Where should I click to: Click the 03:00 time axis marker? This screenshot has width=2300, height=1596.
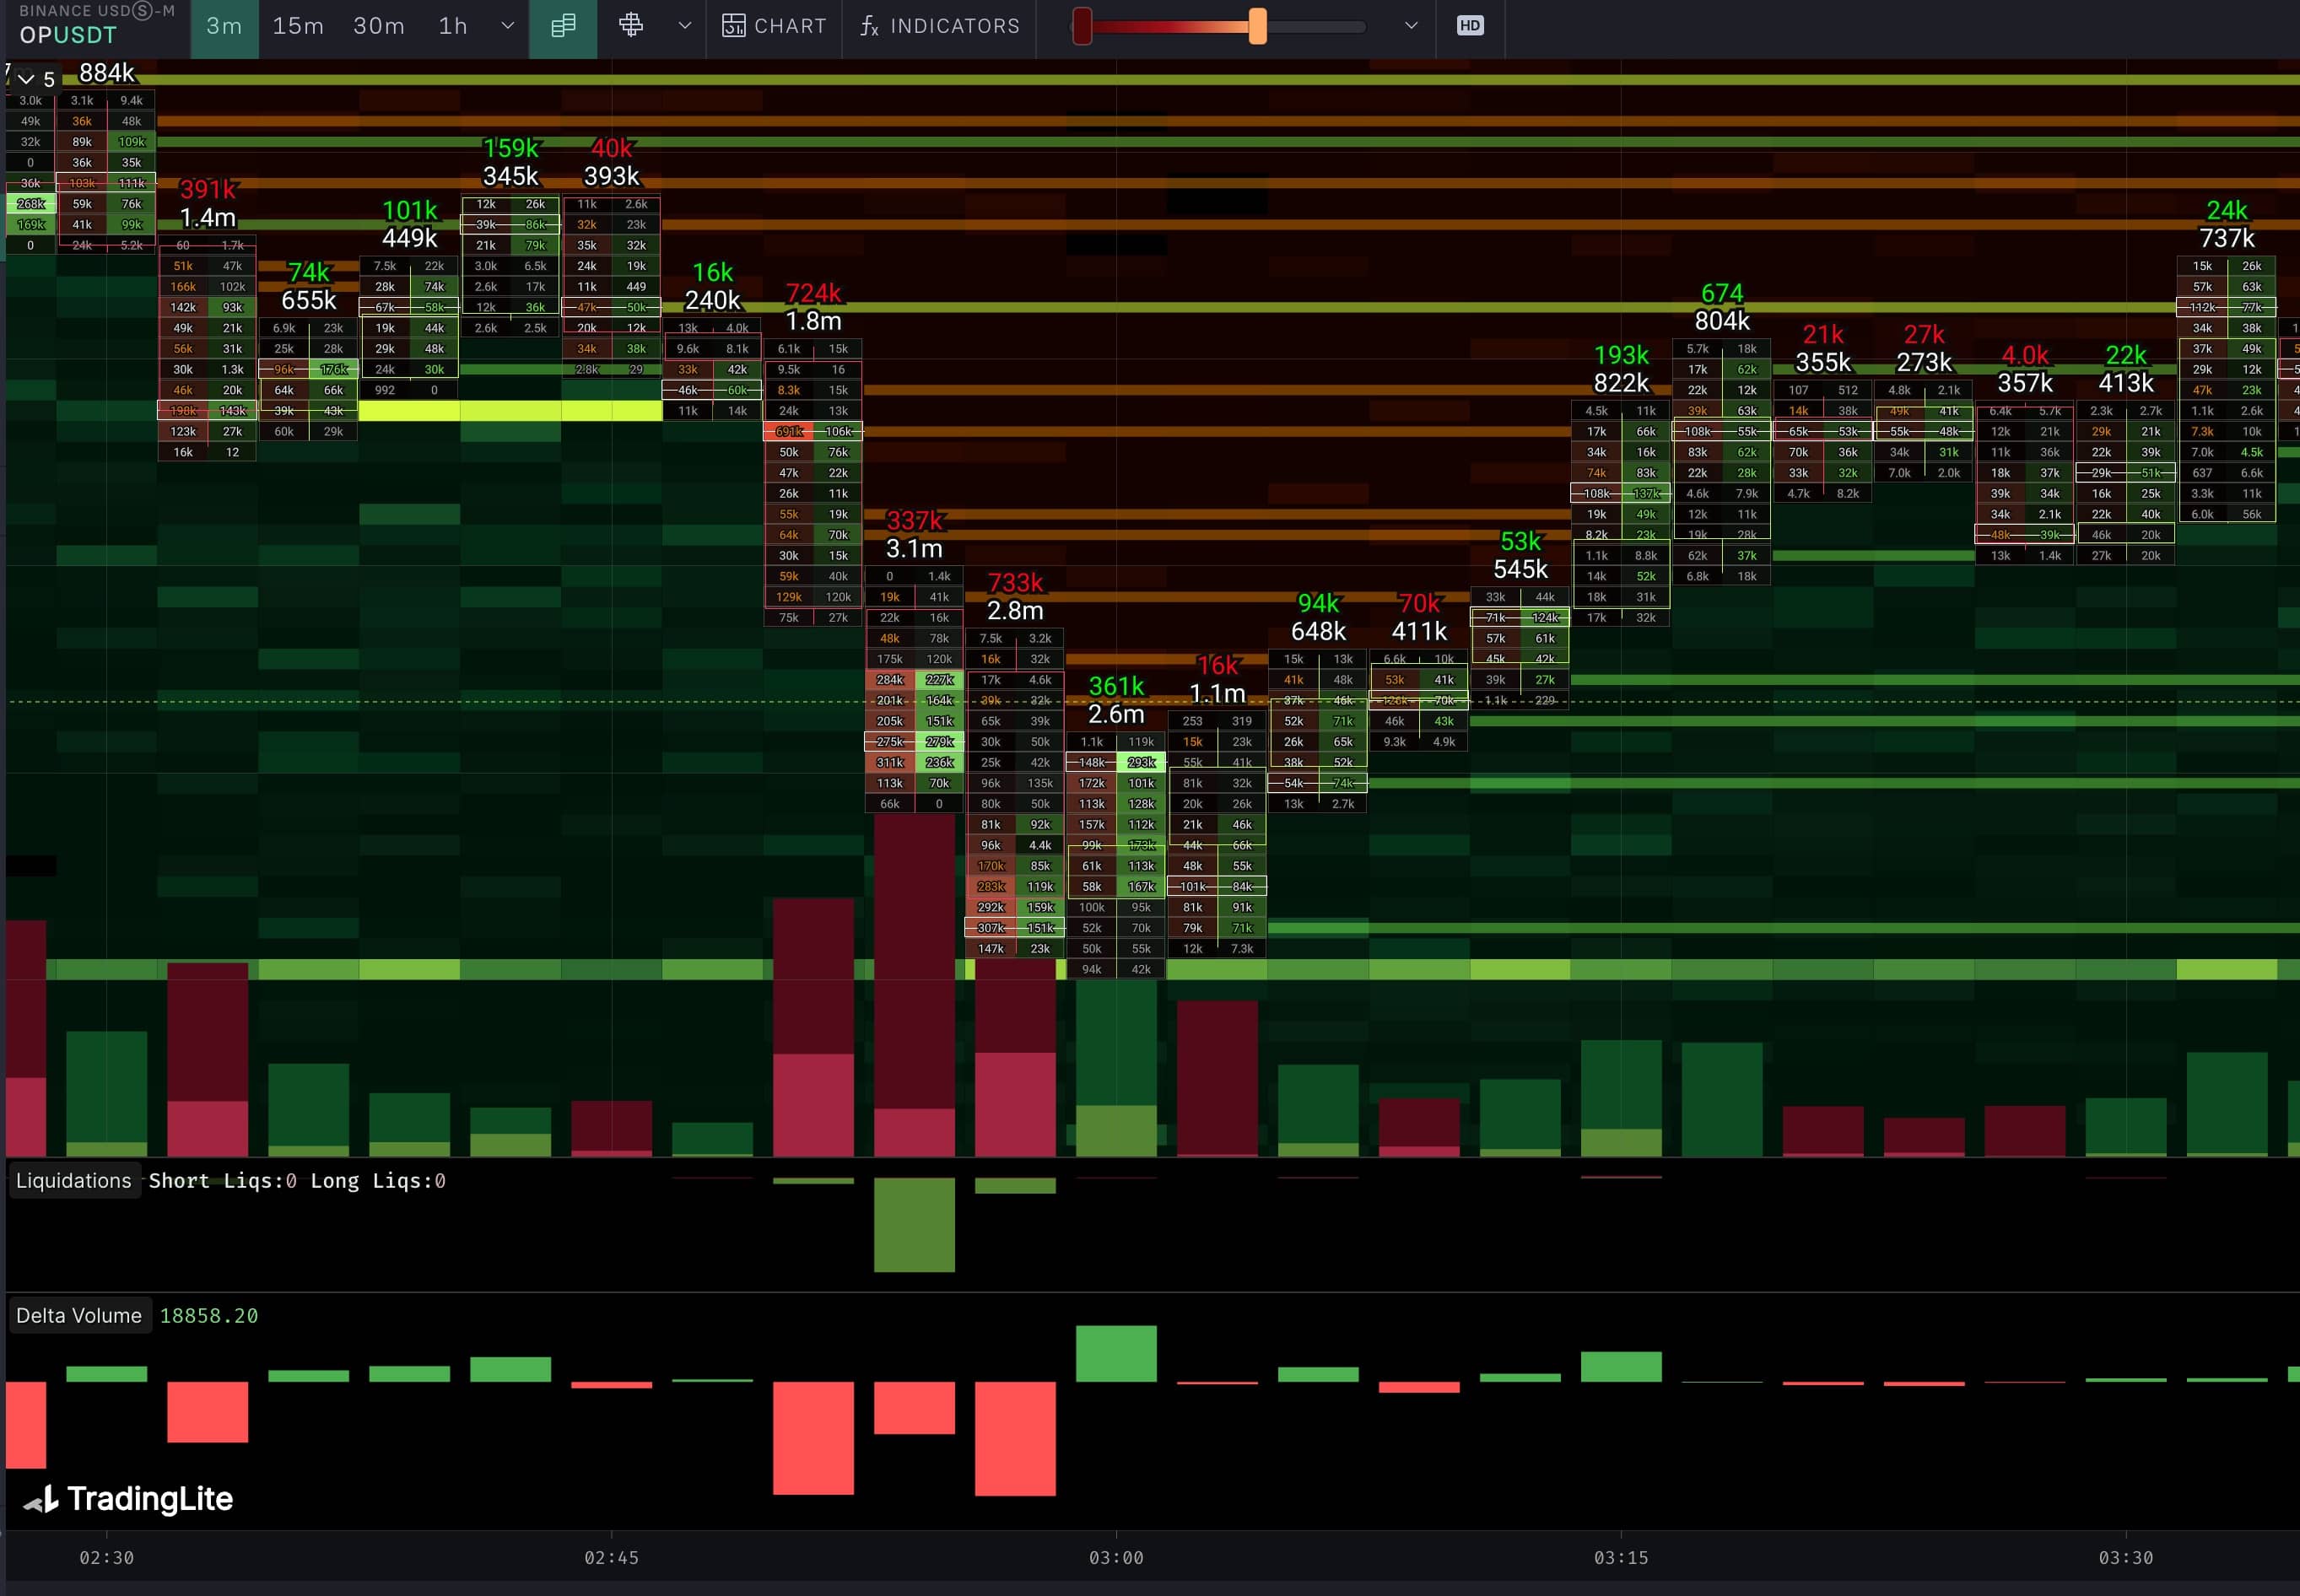point(1116,1557)
